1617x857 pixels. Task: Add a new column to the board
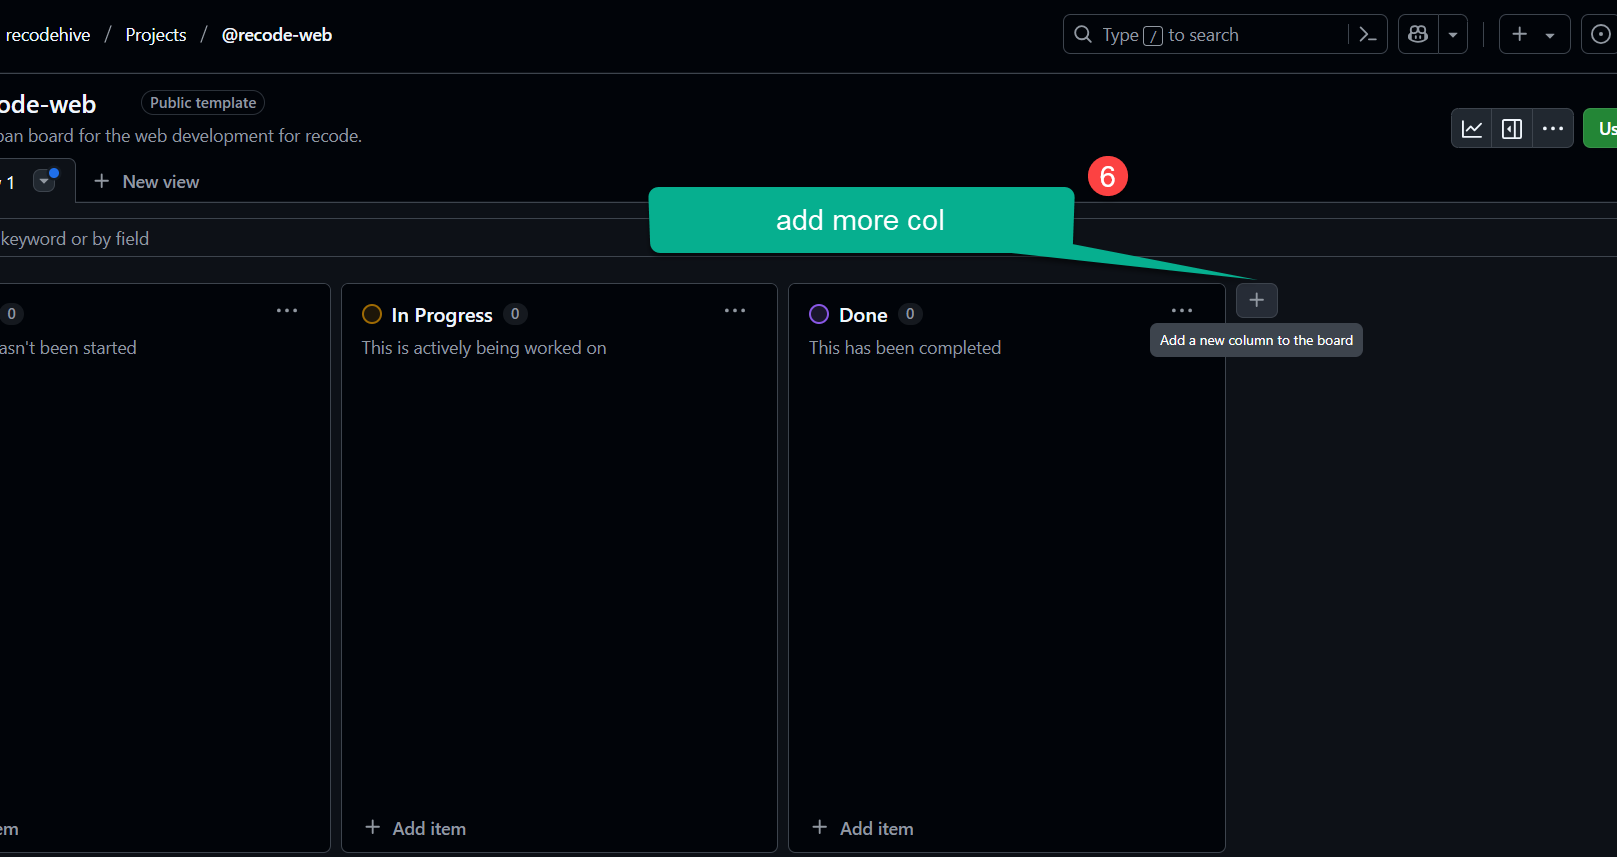[x=1257, y=300]
